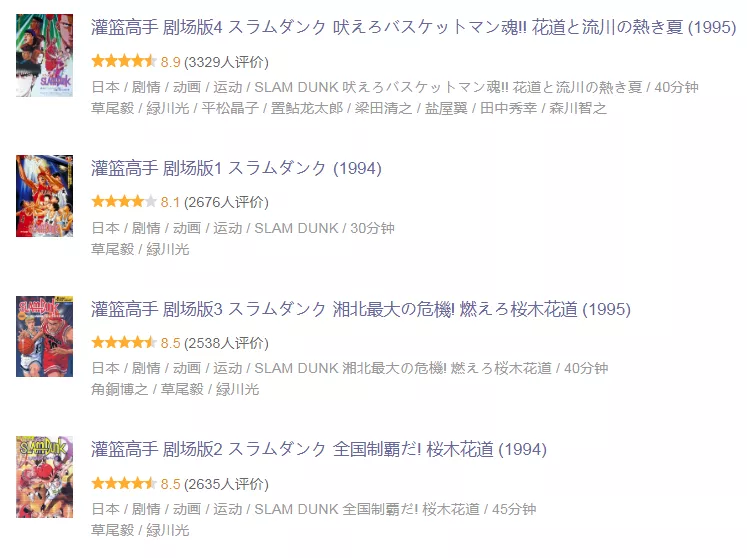This screenshot has height=558, width=747.
Task: Click the 8.9 score of 剧场版4
Action: (170, 62)
